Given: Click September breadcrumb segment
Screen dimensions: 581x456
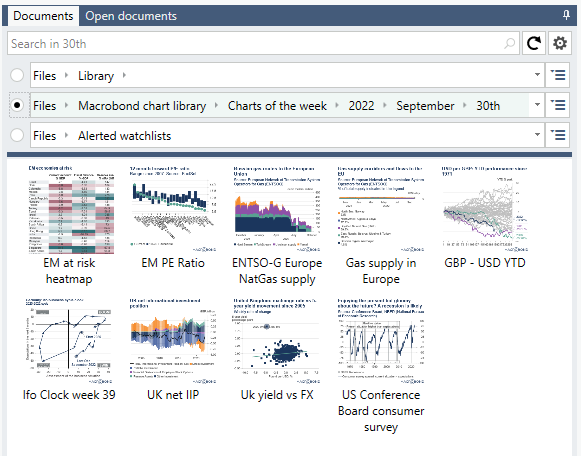Looking at the screenshot, I should coord(425,106).
